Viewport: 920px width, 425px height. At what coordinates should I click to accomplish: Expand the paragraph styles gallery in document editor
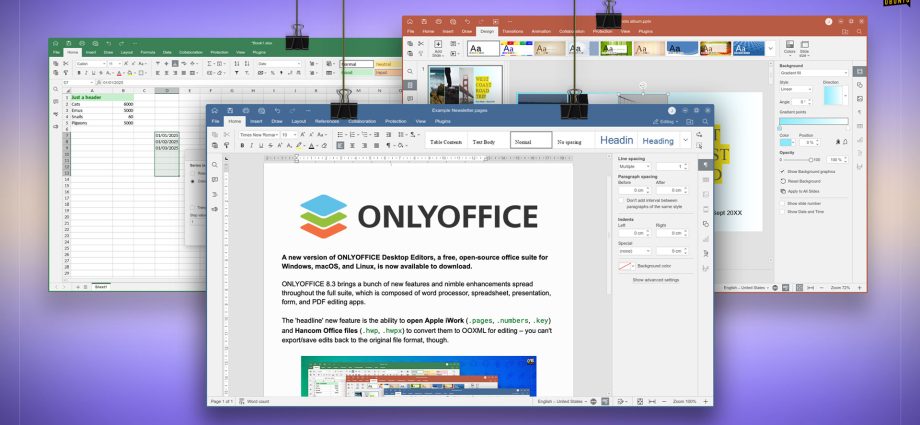(685, 140)
